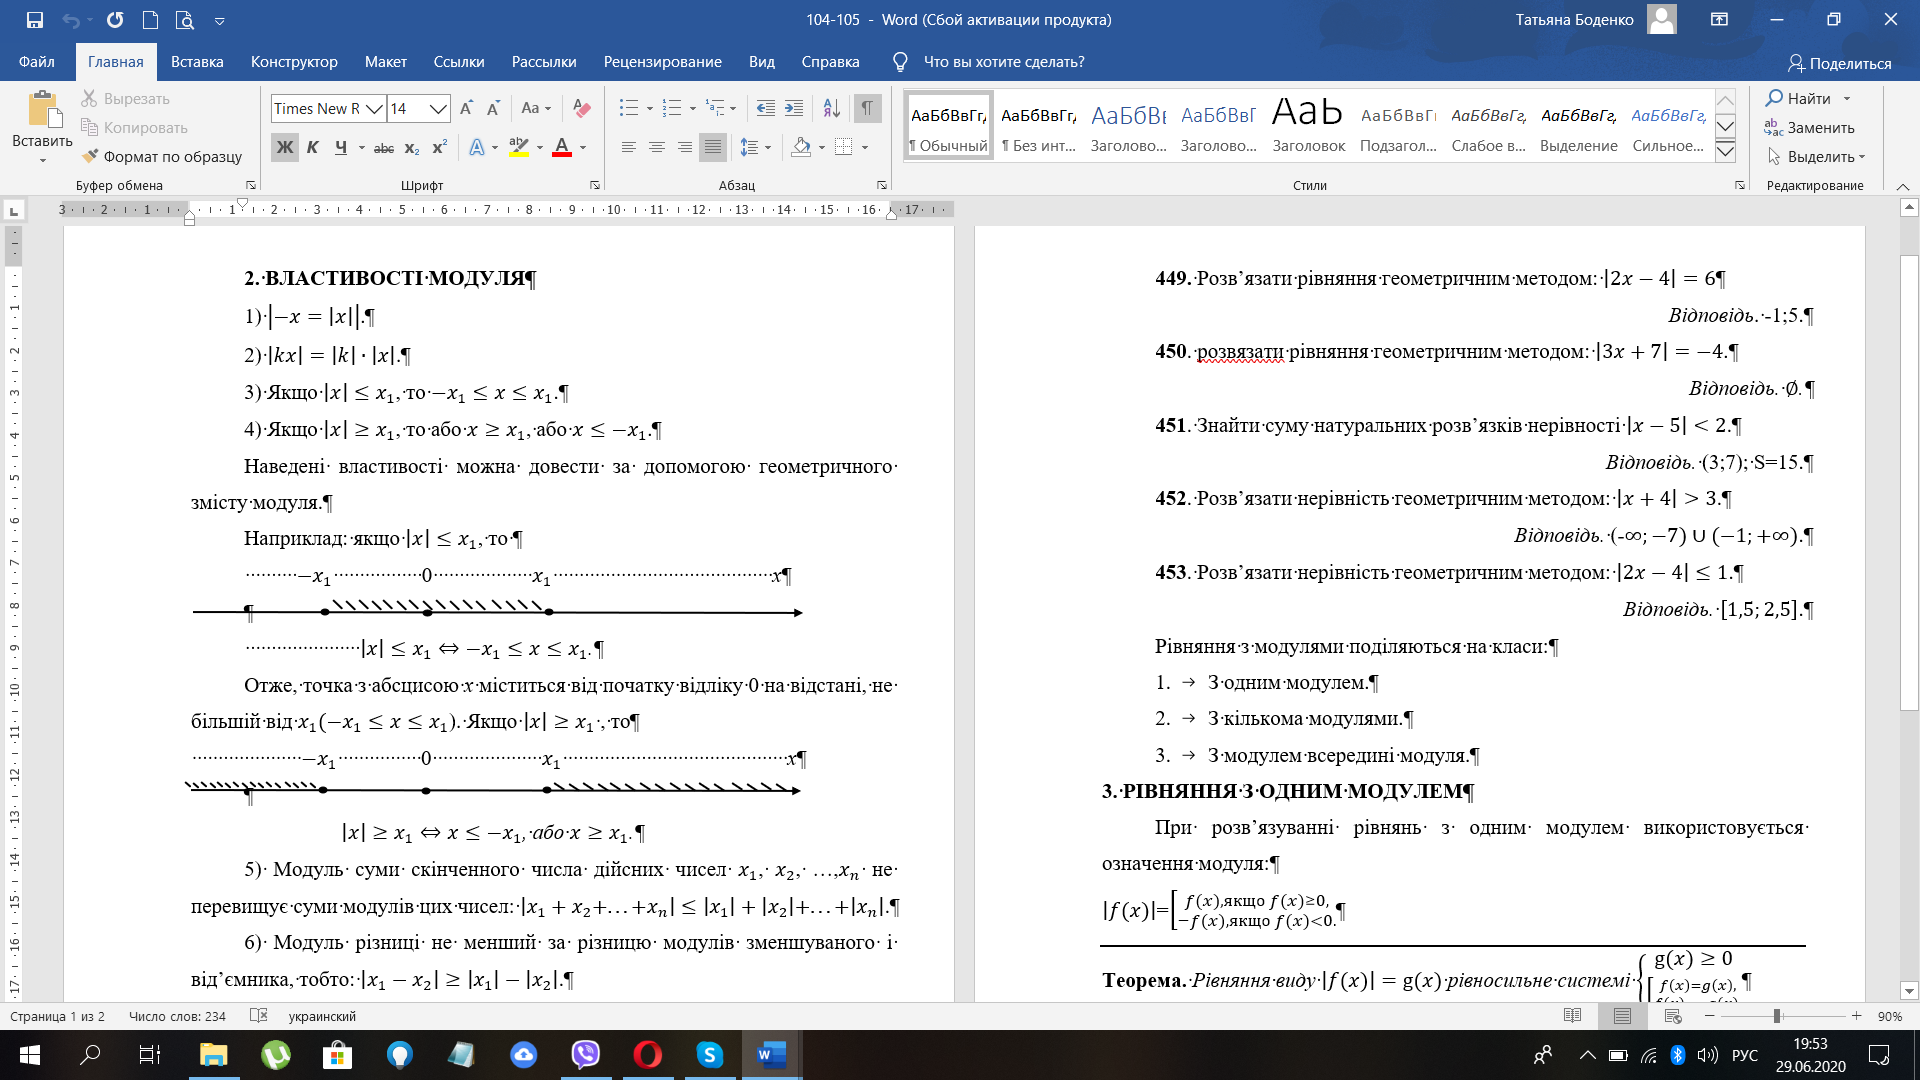Click the Format Painter (Формат по образцу) button
The height and width of the screenshot is (1080, 1920).
(x=162, y=157)
